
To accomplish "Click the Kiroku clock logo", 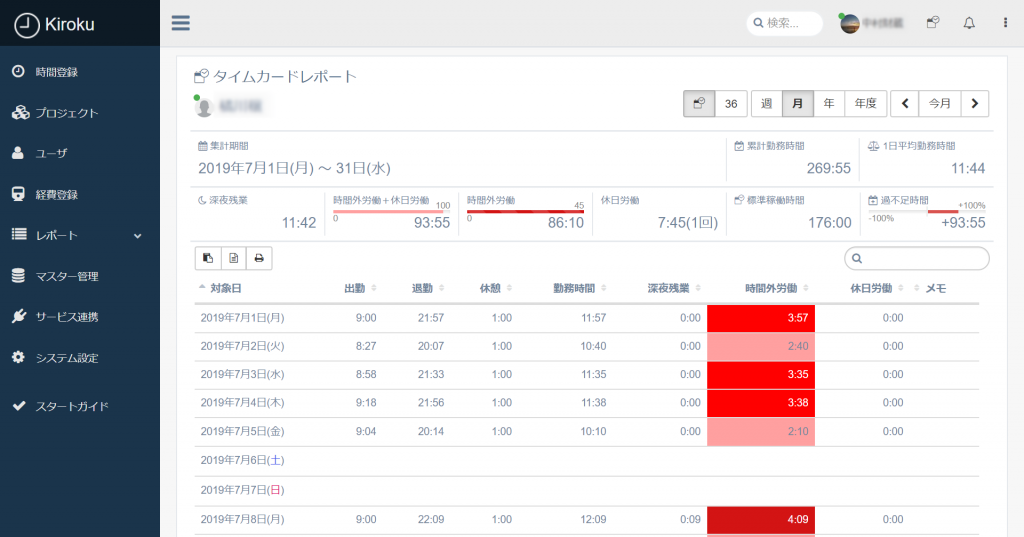I will (x=27, y=25).
